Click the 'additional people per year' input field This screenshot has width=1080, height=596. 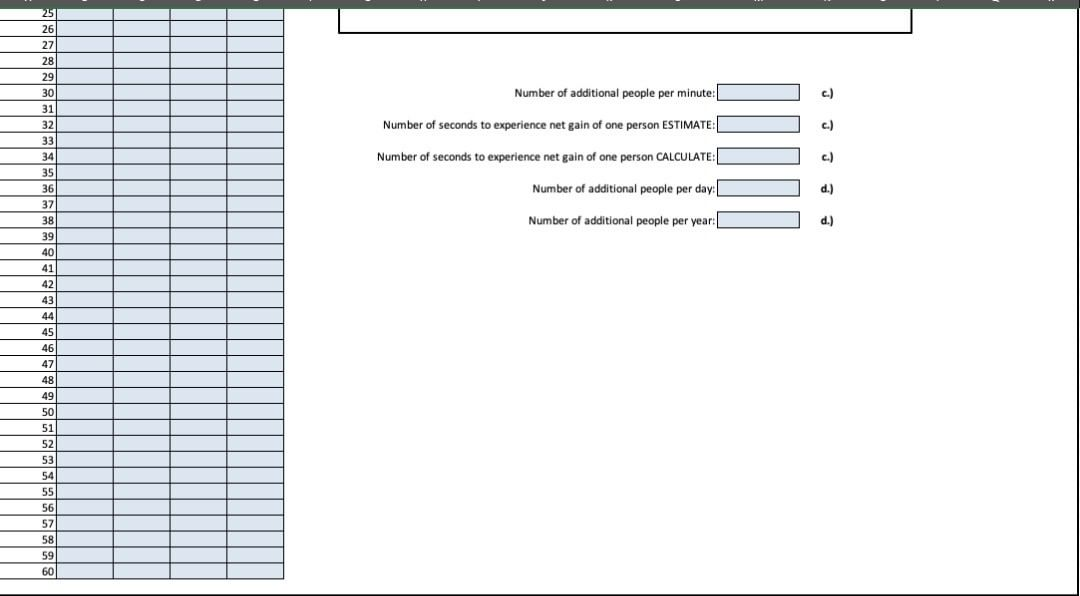[758, 220]
